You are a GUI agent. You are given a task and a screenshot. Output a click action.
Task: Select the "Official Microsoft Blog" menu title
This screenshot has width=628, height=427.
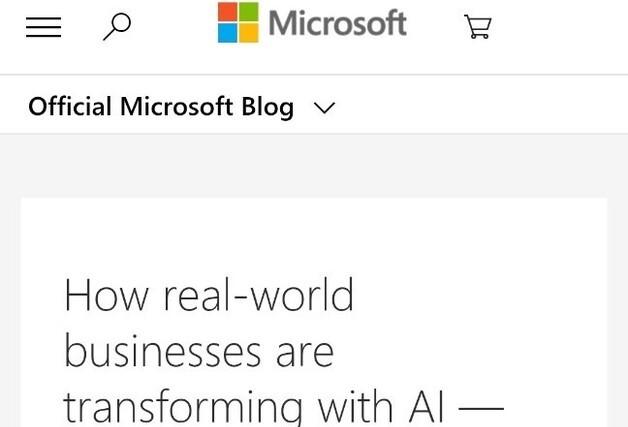pyautogui.click(x=160, y=106)
